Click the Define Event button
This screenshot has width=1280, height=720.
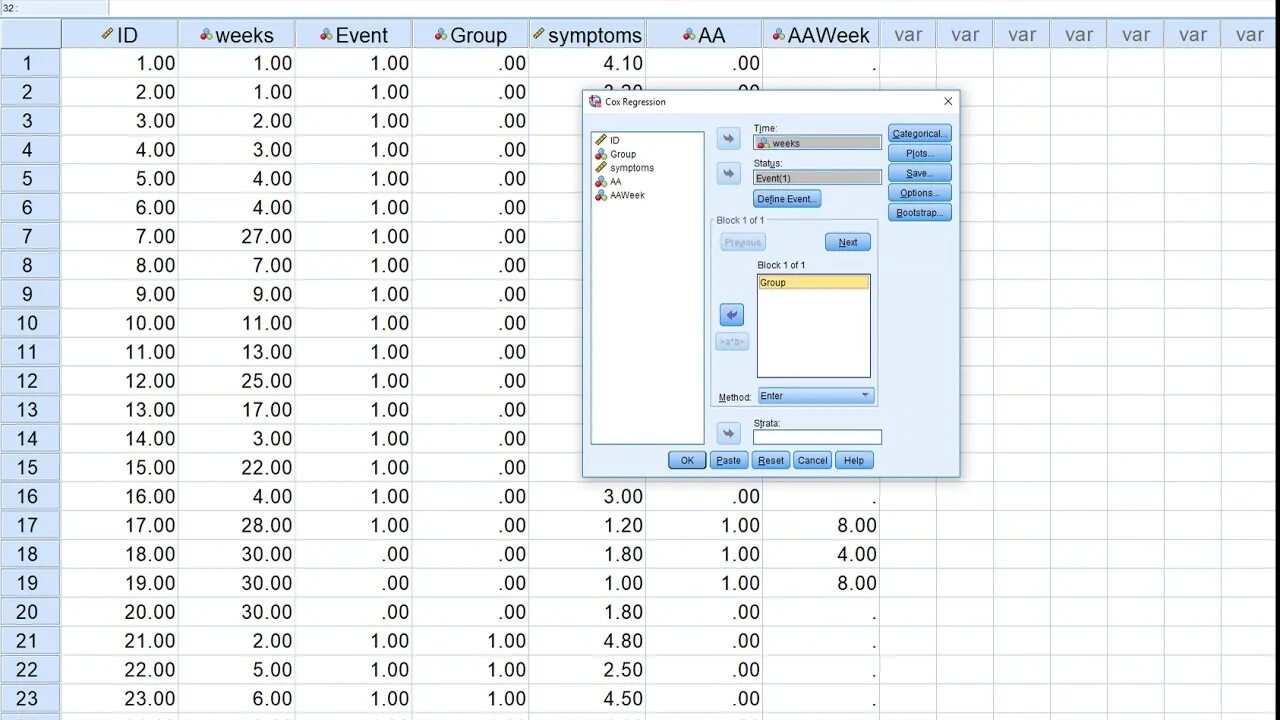(x=787, y=199)
